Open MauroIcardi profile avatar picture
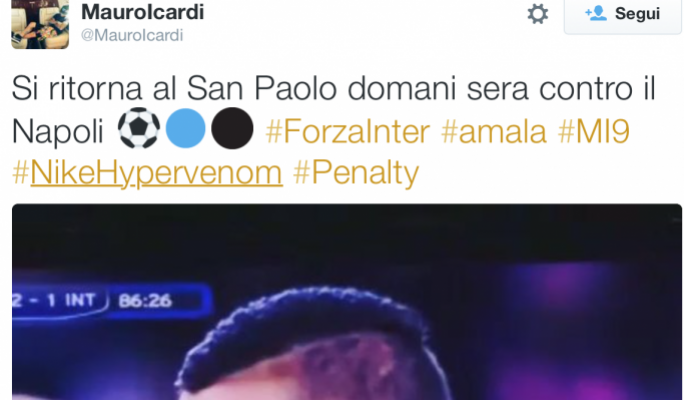The image size is (684, 400). point(40,24)
